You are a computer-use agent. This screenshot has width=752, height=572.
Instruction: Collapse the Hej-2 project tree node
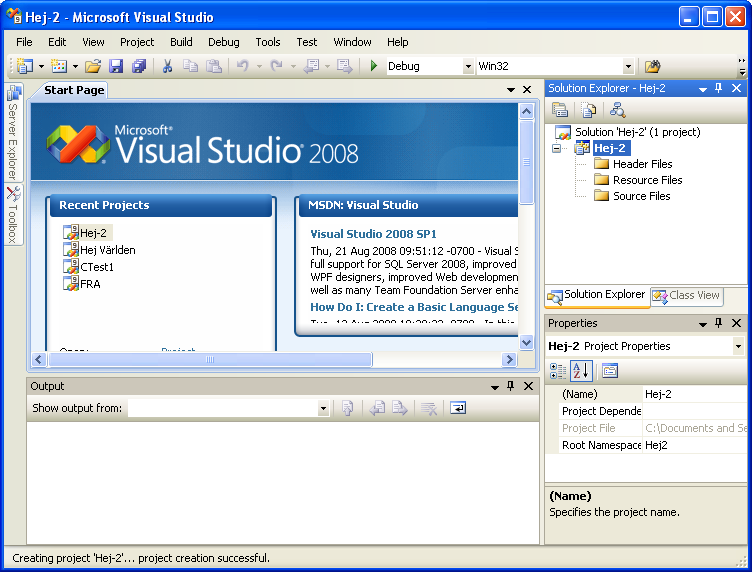coord(556,148)
